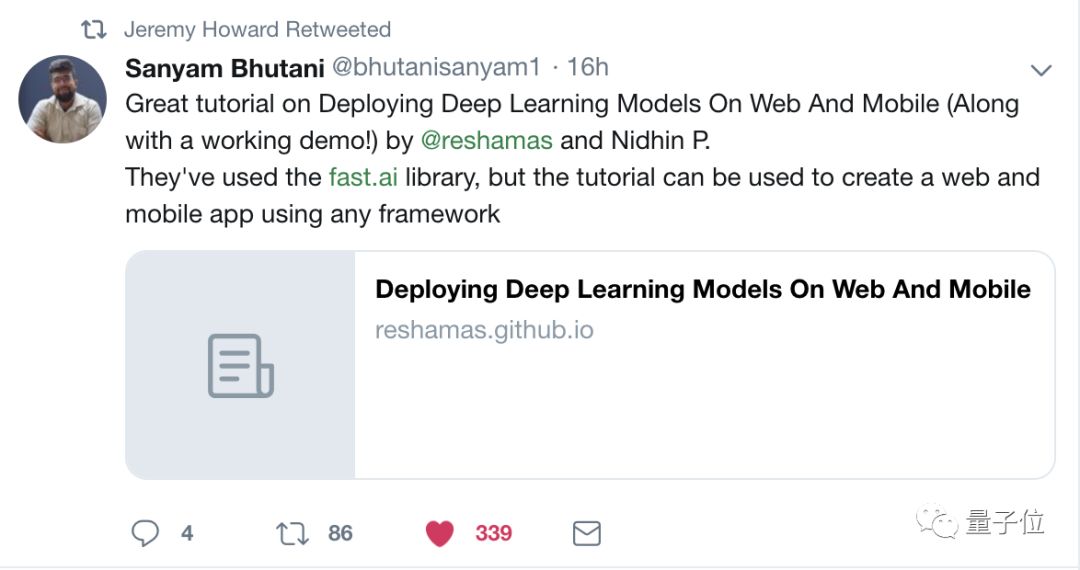
Task: Click the 16h tweet timestamp
Action: click(588, 67)
